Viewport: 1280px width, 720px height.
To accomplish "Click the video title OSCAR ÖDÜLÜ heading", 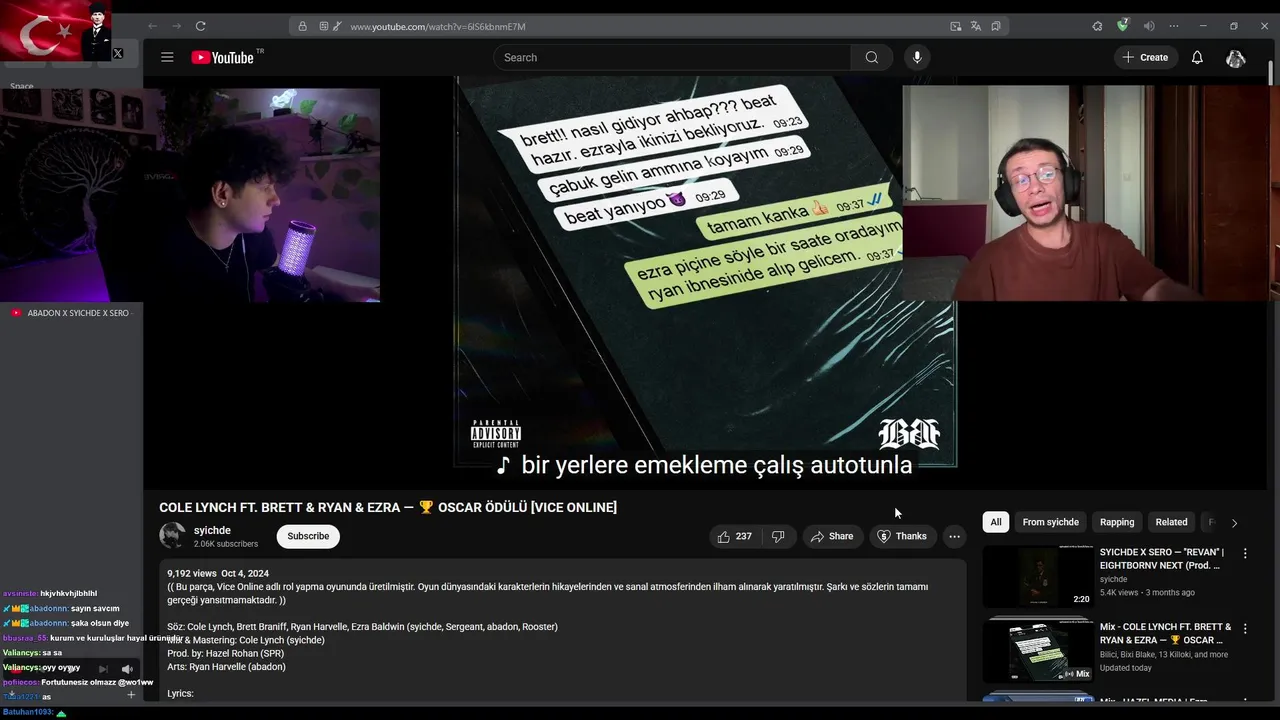I will tap(388, 507).
